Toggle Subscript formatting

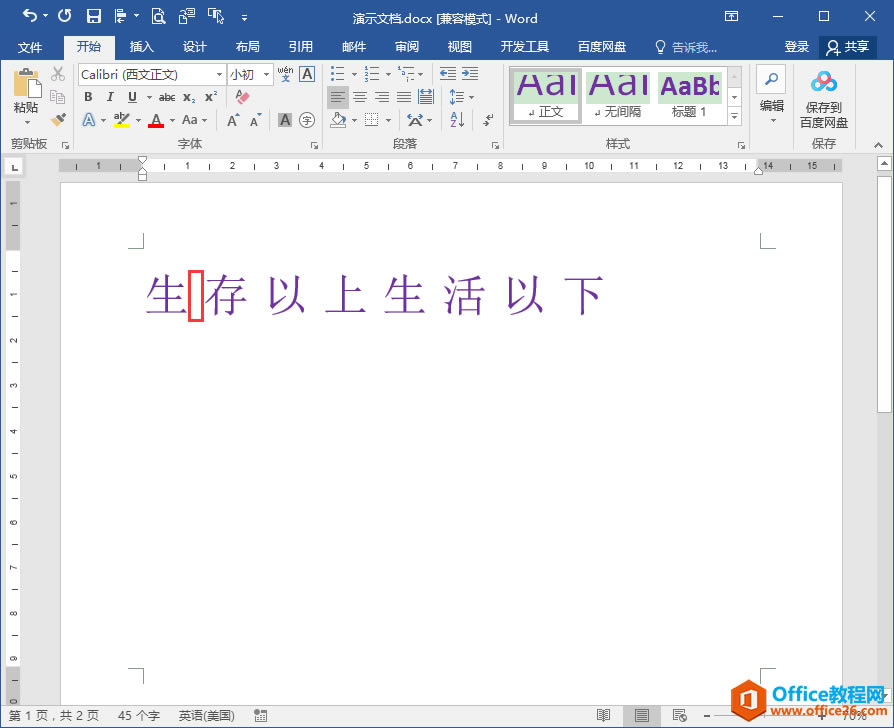point(189,97)
